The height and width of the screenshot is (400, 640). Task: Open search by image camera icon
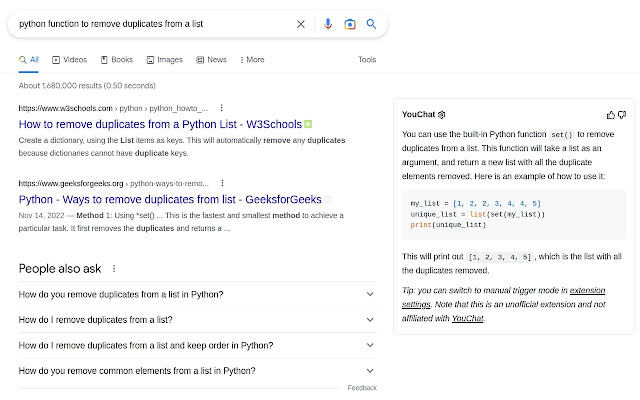[x=349, y=24]
